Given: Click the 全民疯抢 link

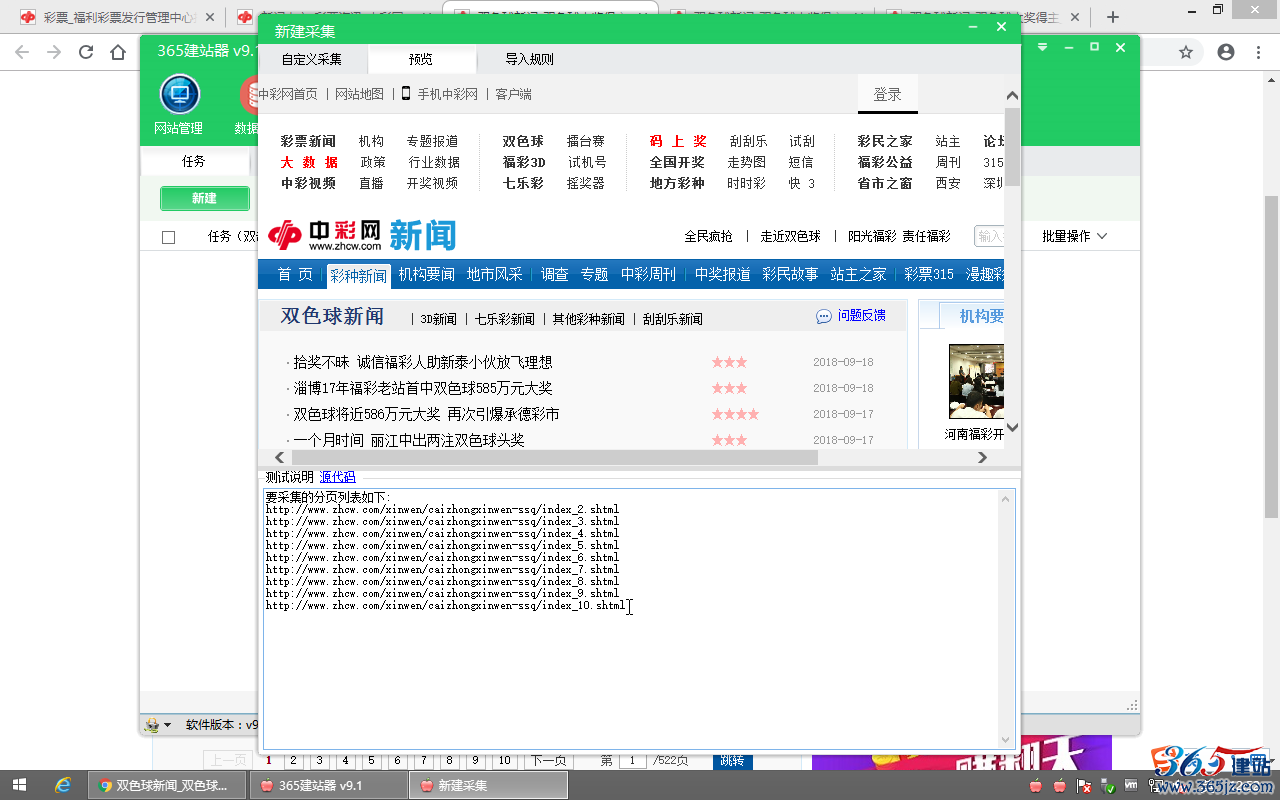Looking at the screenshot, I should click(x=708, y=236).
